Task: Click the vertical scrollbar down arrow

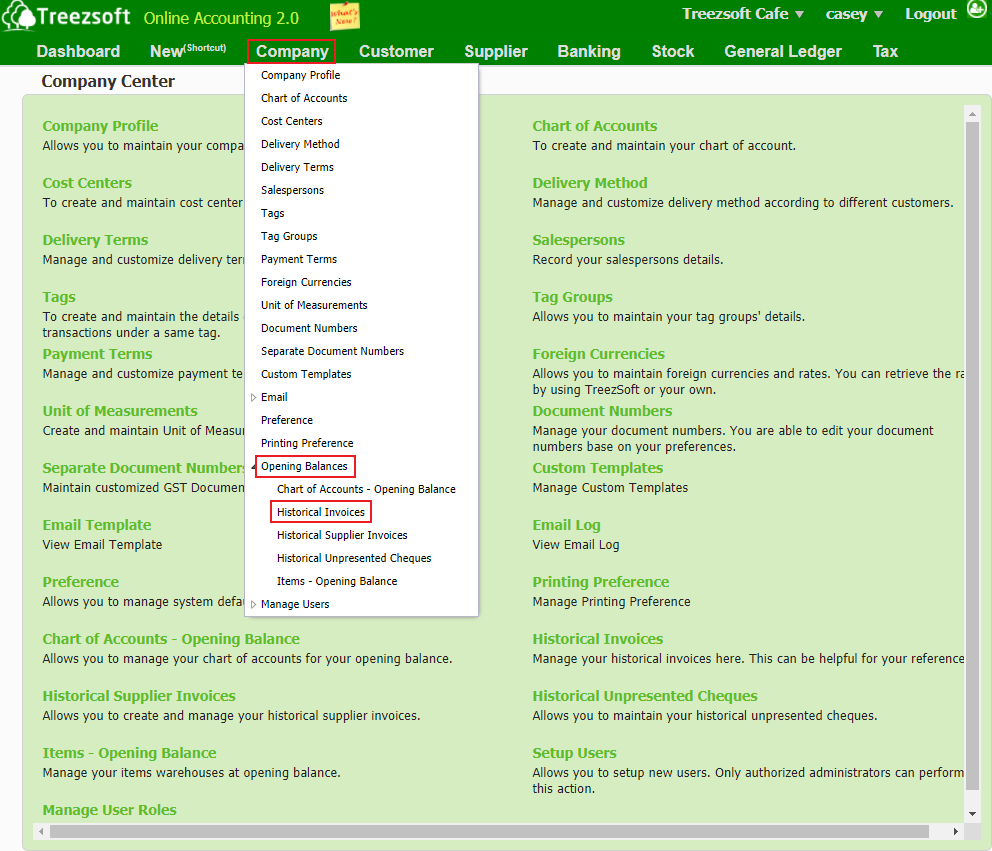Action: 972,814
